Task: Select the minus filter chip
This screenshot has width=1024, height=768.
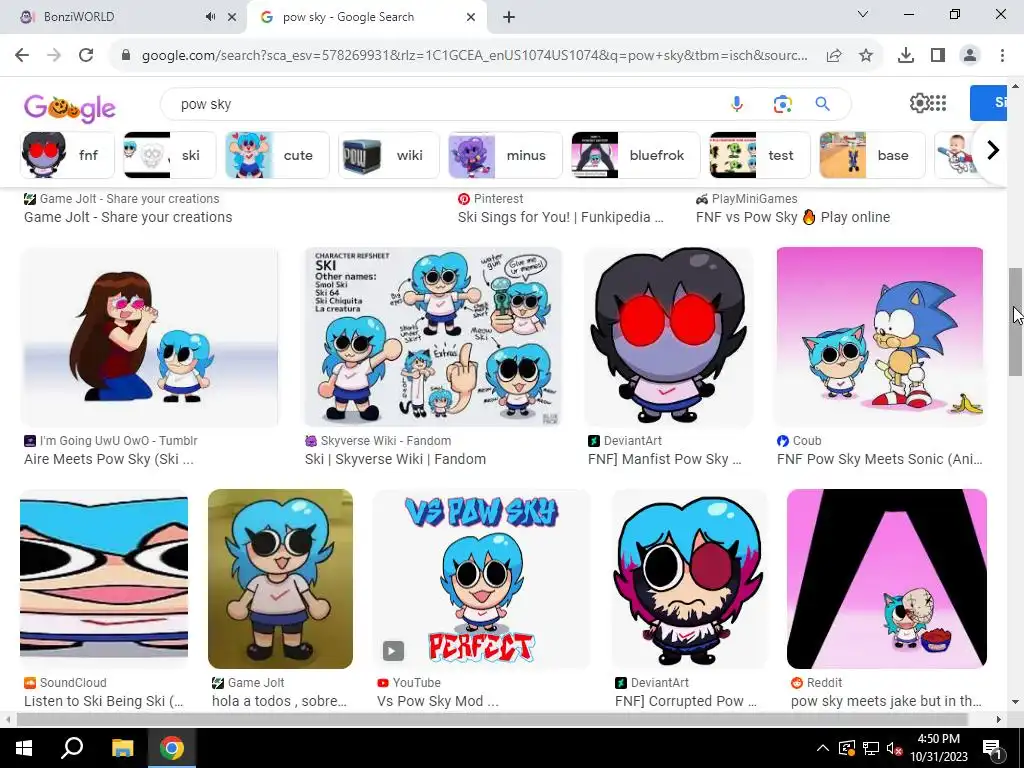Action: tap(505, 155)
